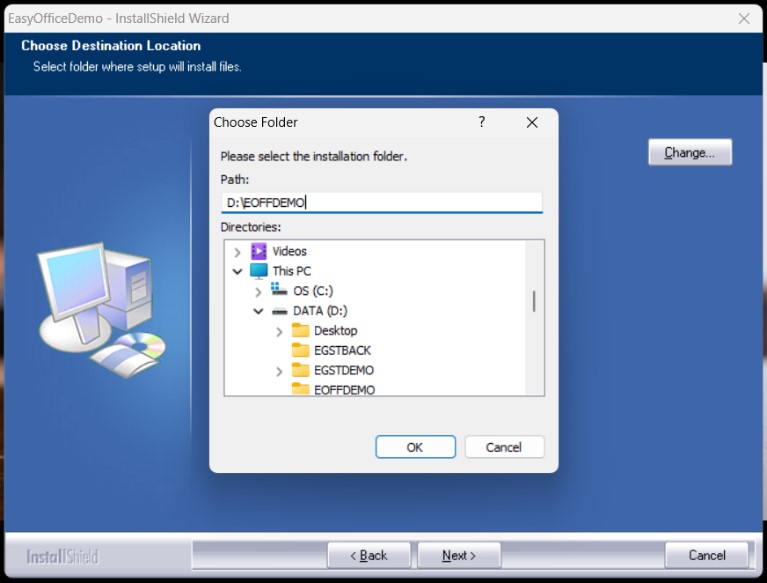Cancel the Choose Folder dialog
Viewport: 767px width, 583px height.
(x=504, y=447)
